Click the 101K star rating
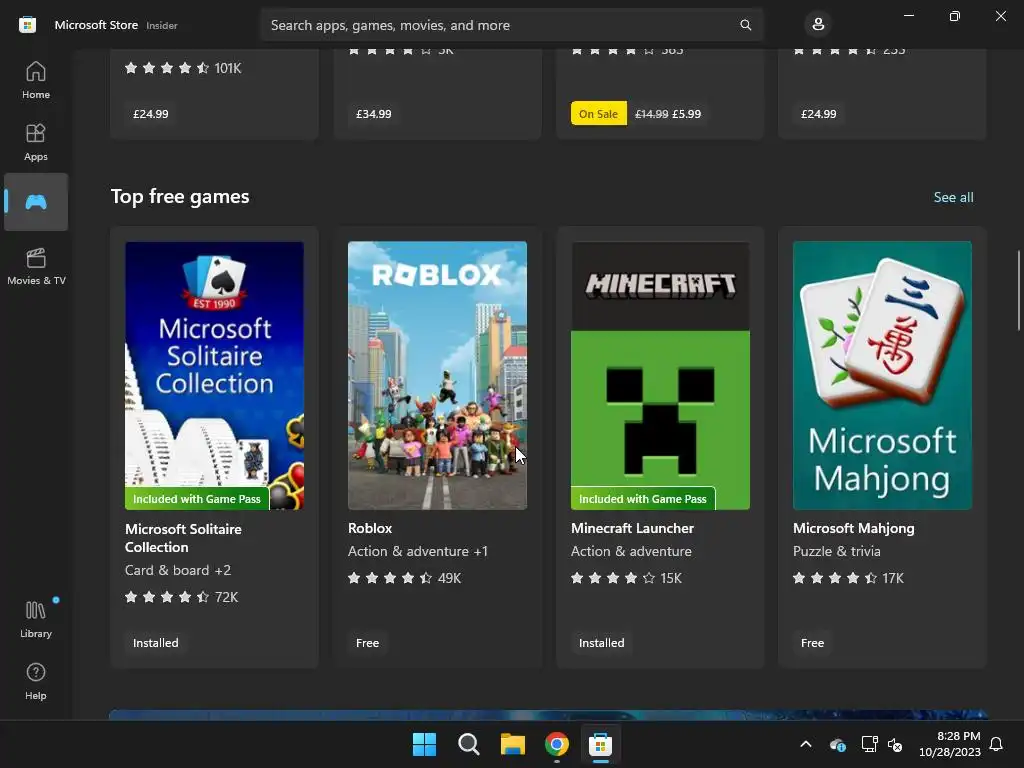 click(183, 68)
